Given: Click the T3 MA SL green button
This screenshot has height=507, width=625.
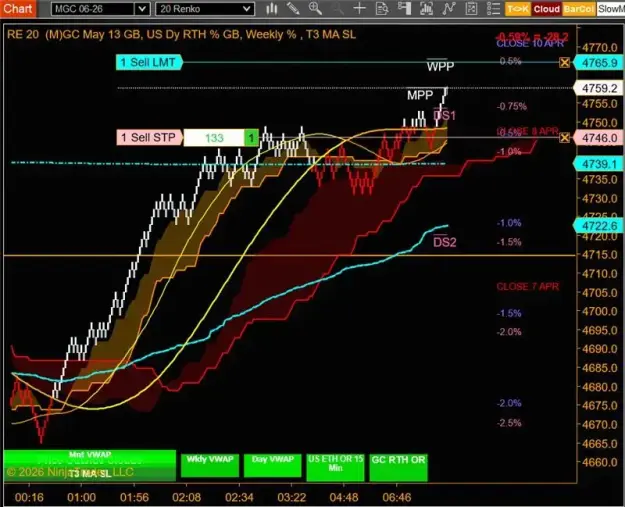Looking at the screenshot, I should click(90, 473).
